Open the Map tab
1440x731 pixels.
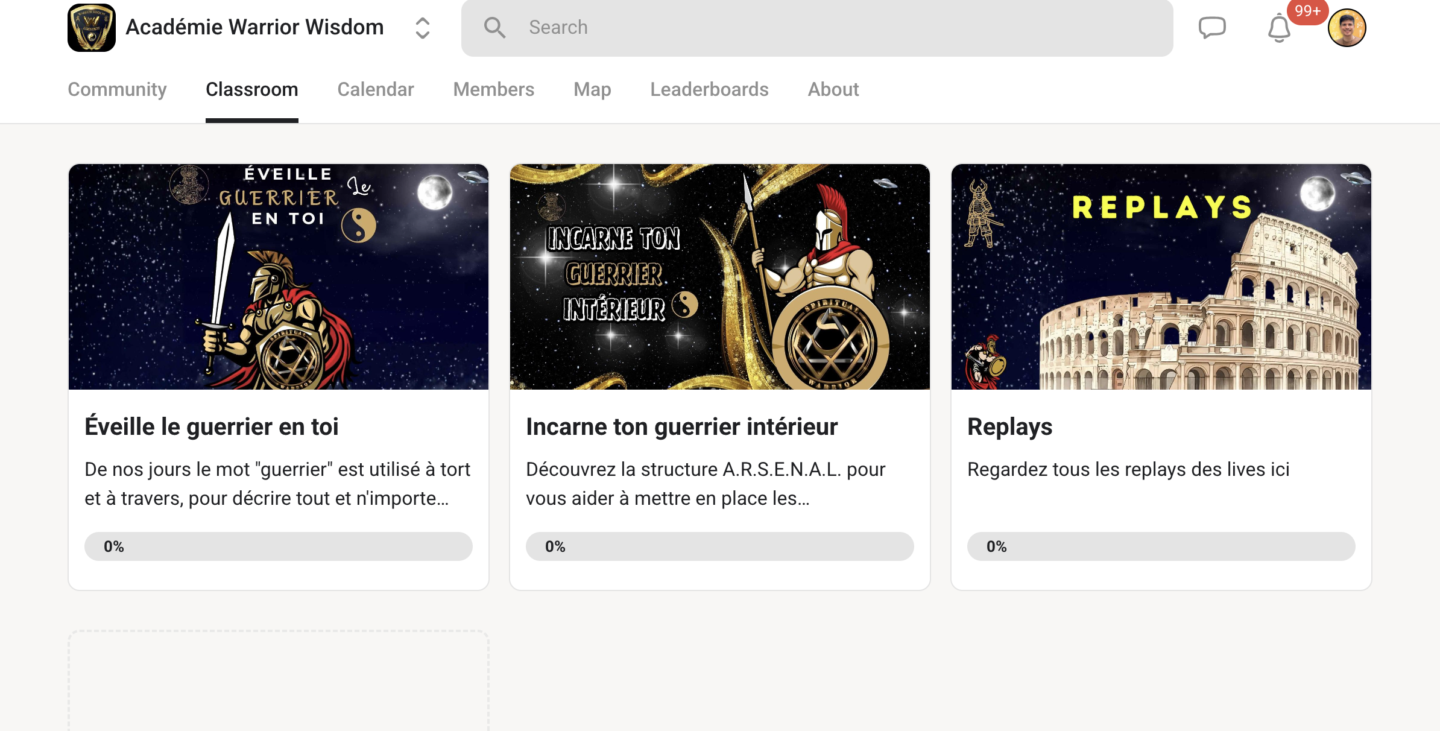tap(592, 89)
